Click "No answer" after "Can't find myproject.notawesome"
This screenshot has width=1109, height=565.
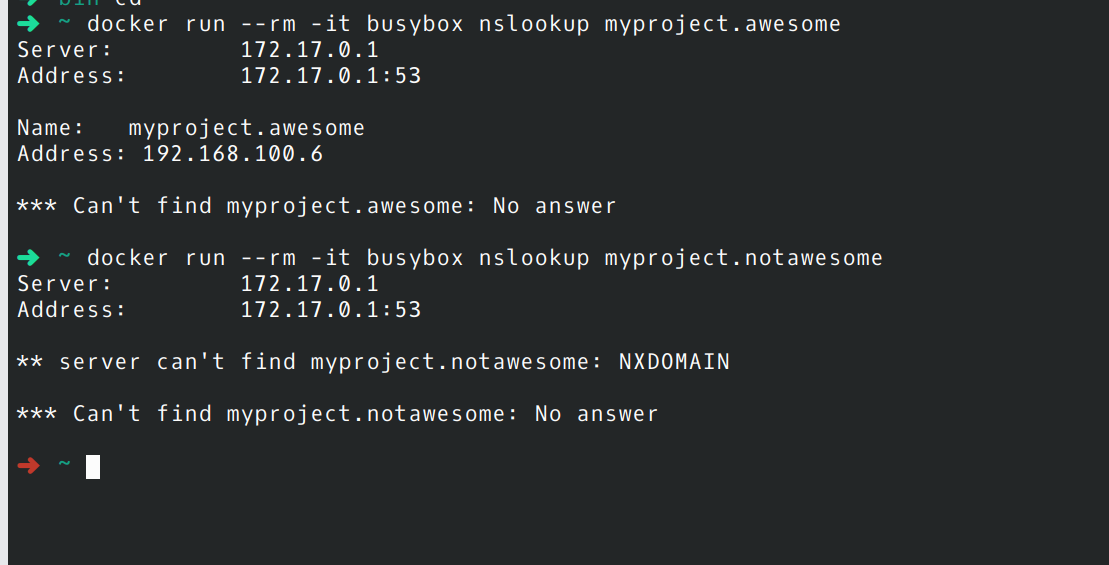point(596,414)
